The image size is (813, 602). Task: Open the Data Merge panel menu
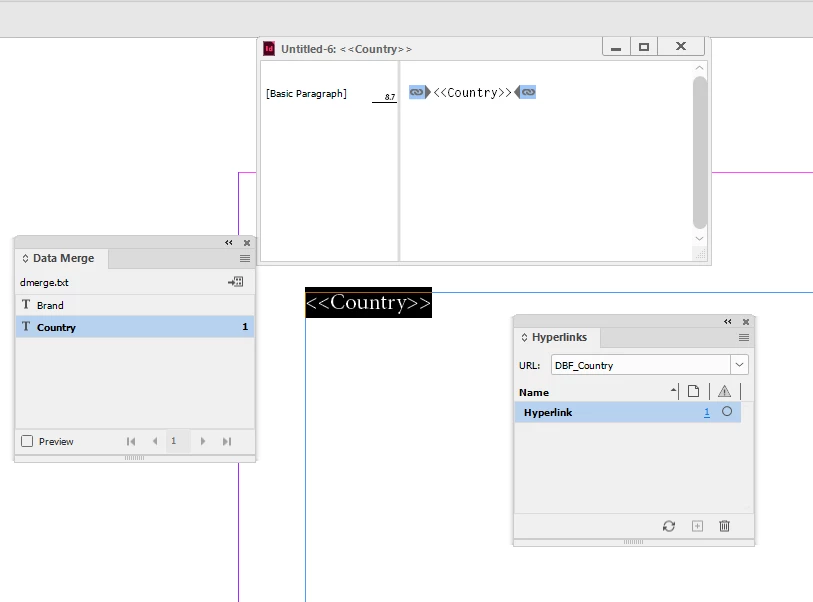(245, 258)
